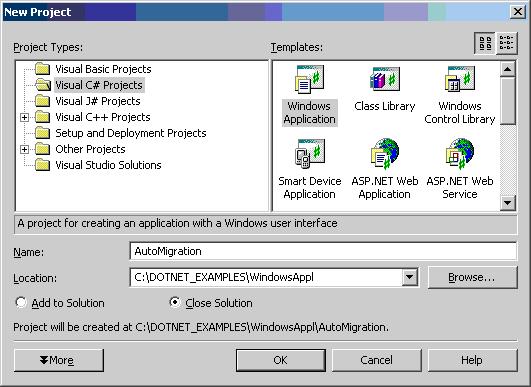The width and height of the screenshot is (531, 387).
Task: Click the Visual C++ Projects folder icon
Action: [43, 117]
